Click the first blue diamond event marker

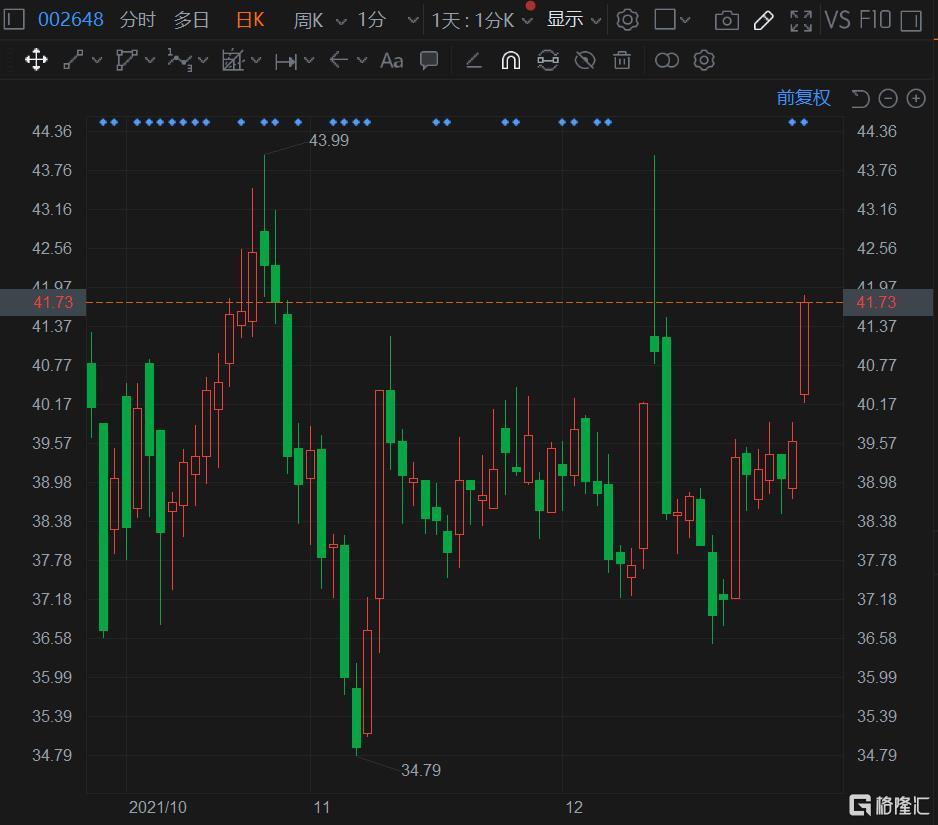coord(103,122)
